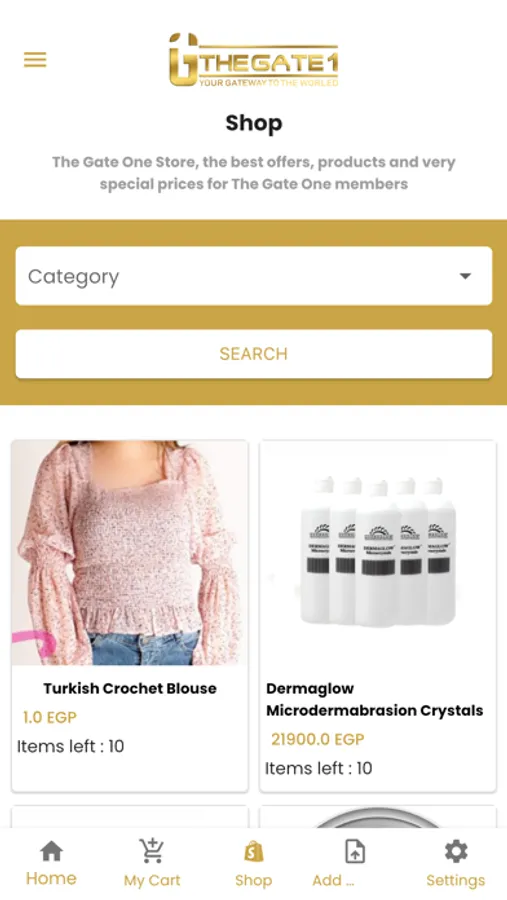Select the Dermaglow Microdermabrasion Crystals title

click(374, 699)
